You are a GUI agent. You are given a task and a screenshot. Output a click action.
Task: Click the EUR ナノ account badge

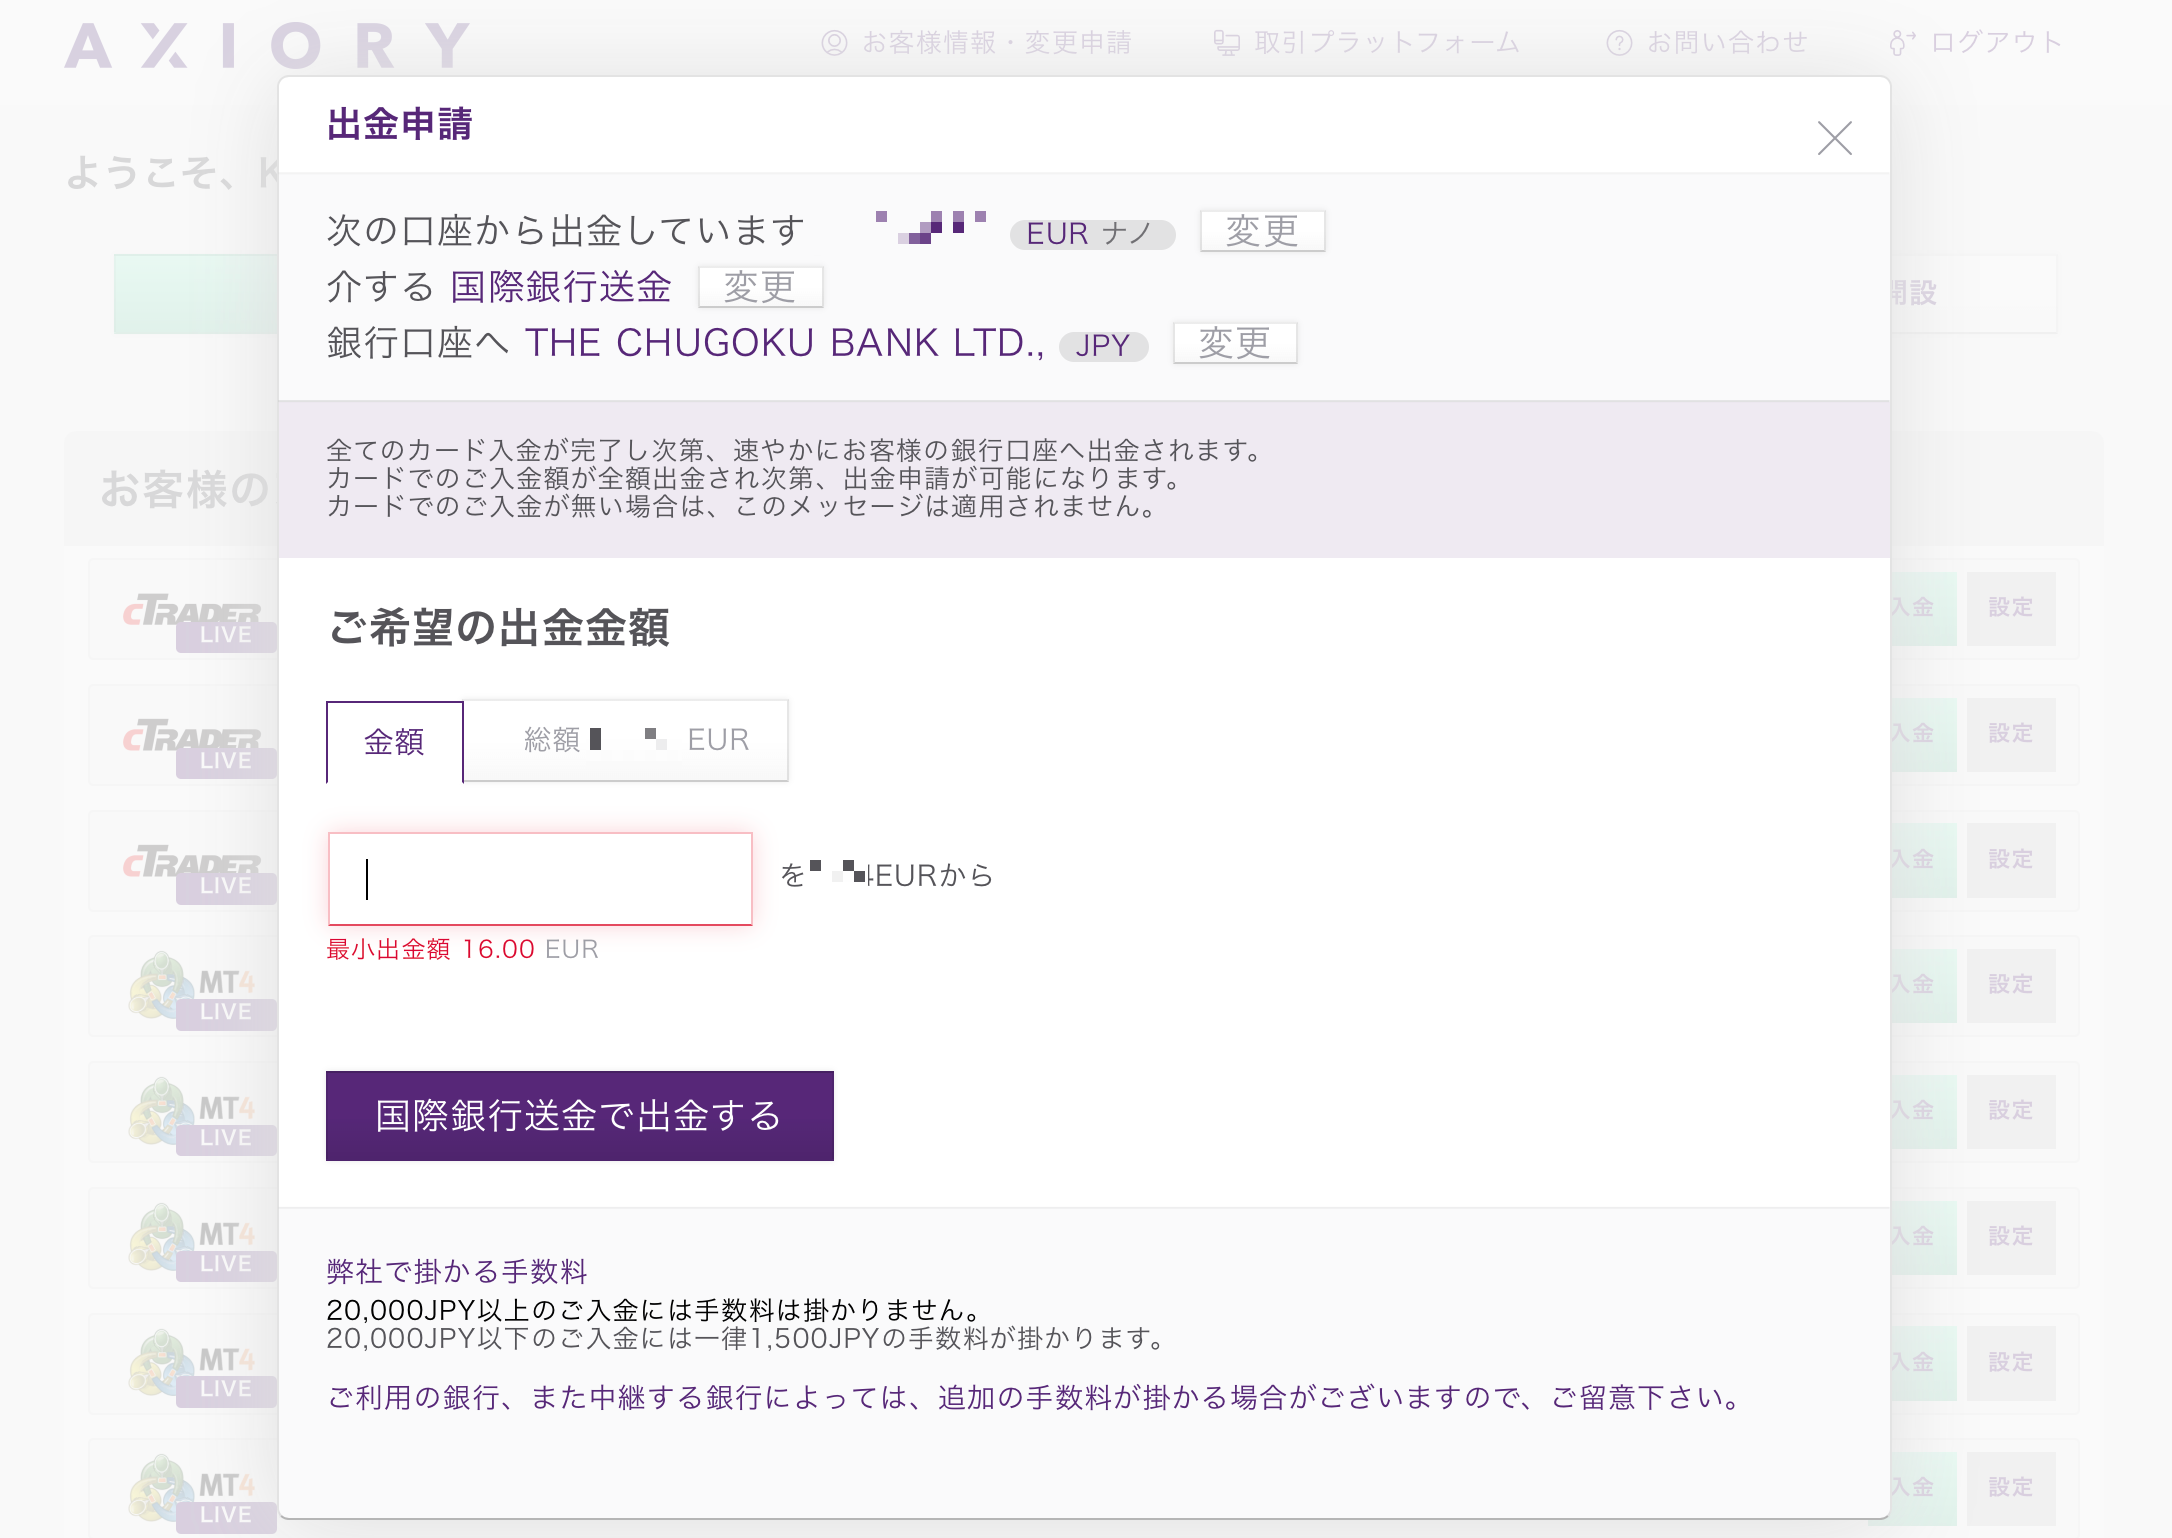pos(1091,234)
